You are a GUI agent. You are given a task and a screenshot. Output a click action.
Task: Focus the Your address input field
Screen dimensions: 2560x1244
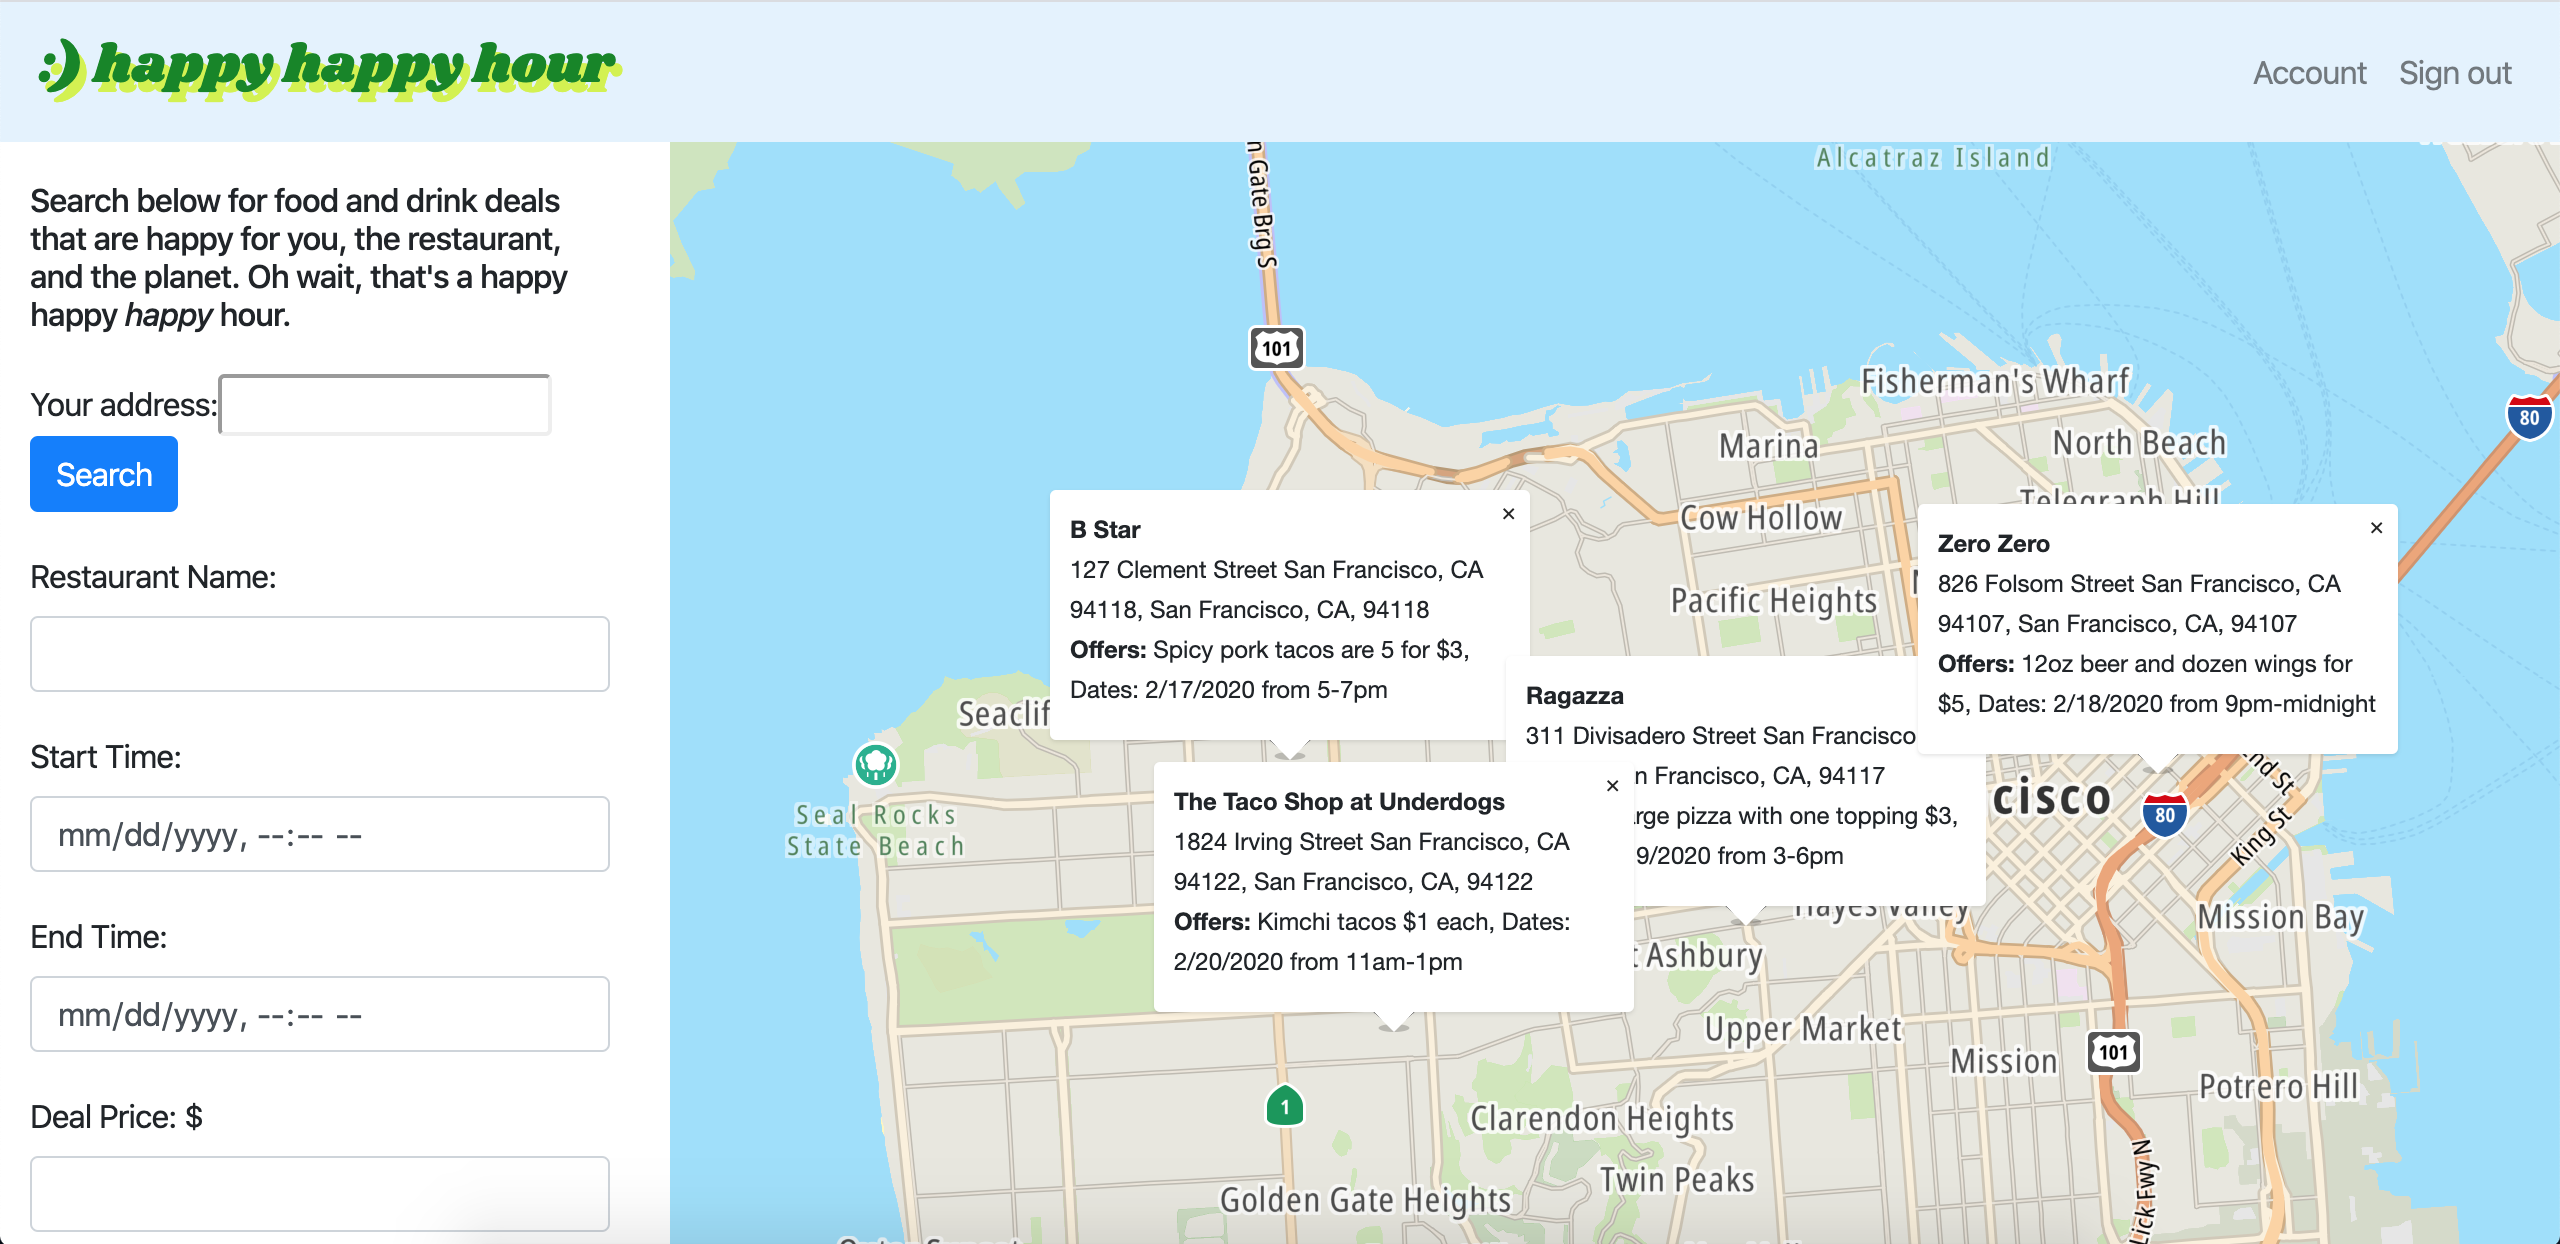pyautogui.click(x=385, y=405)
